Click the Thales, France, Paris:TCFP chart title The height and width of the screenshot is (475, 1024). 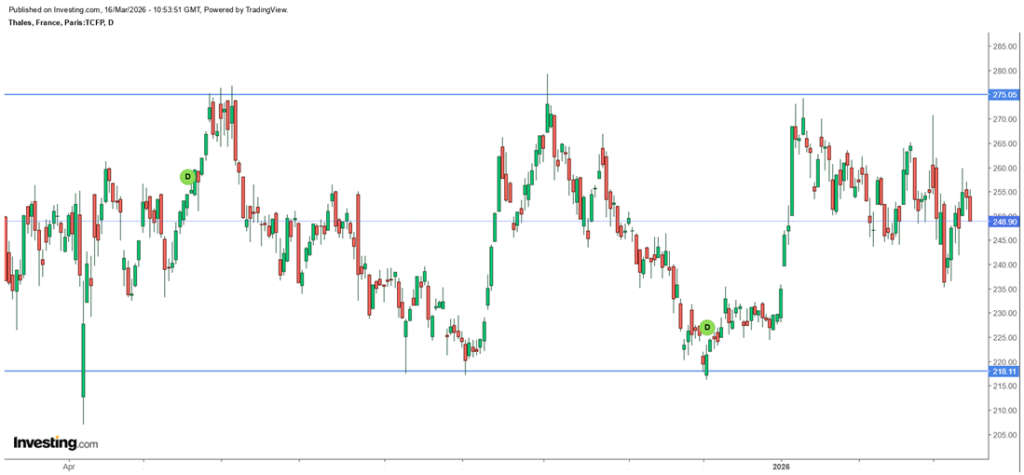pyautogui.click(x=60, y=23)
